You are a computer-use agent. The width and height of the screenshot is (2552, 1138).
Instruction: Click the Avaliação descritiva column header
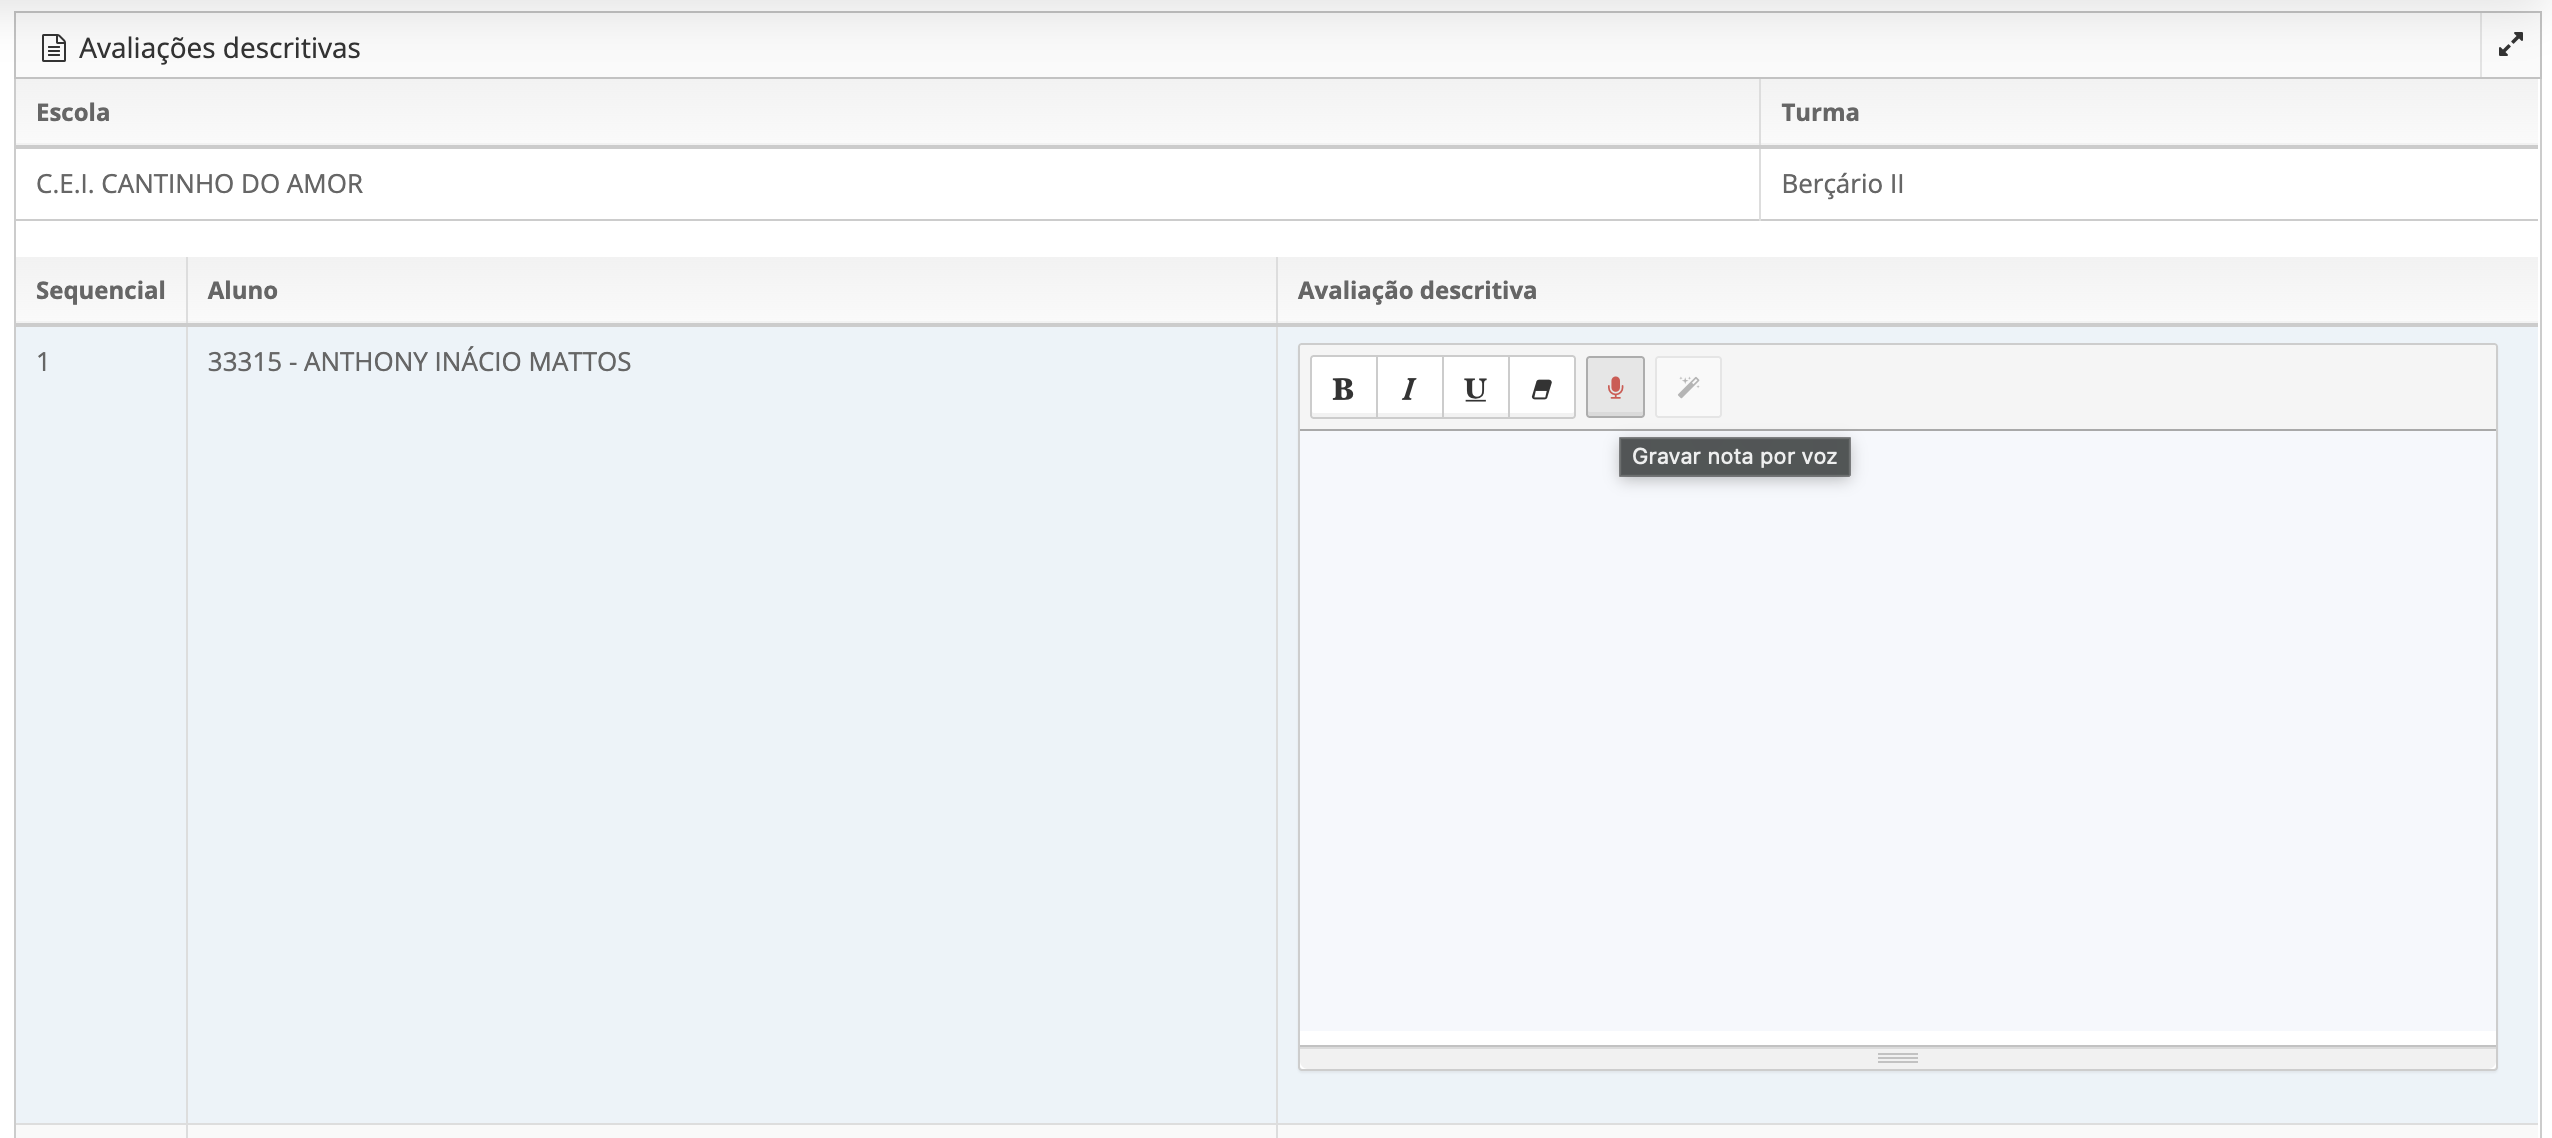[x=1416, y=291]
